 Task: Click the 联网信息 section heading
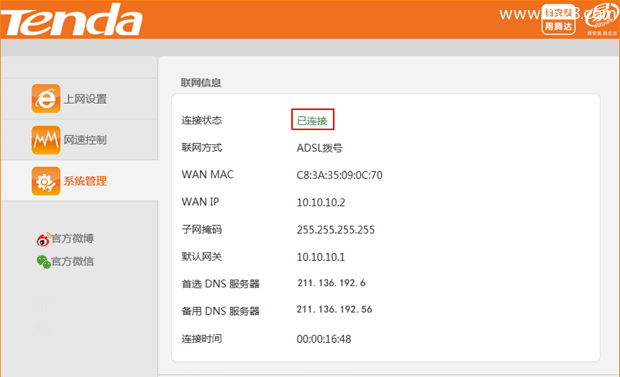coord(201,83)
